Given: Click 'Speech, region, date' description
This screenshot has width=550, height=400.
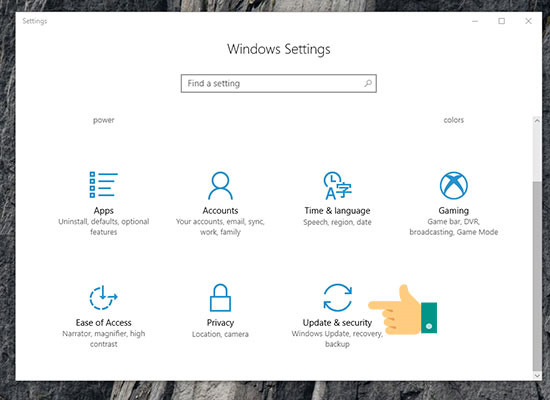Looking at the screenshot, I should point(337,222).
